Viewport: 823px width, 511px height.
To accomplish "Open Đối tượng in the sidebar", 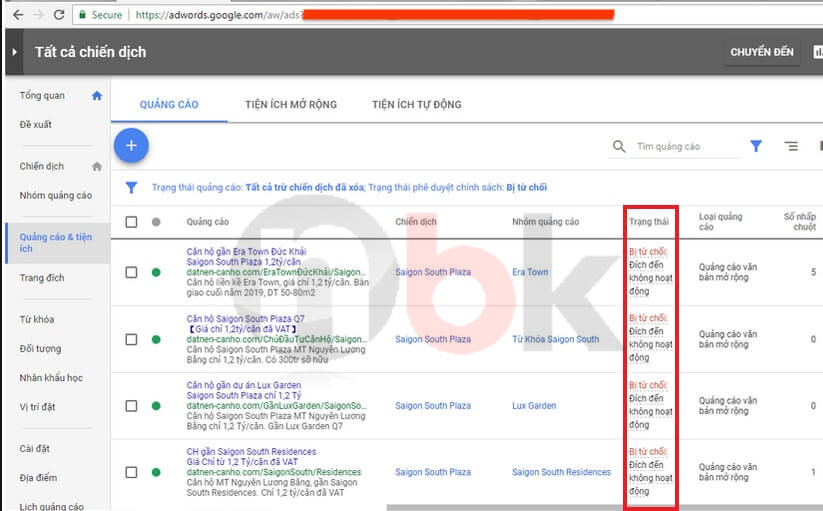I will [x=40, y=348].
